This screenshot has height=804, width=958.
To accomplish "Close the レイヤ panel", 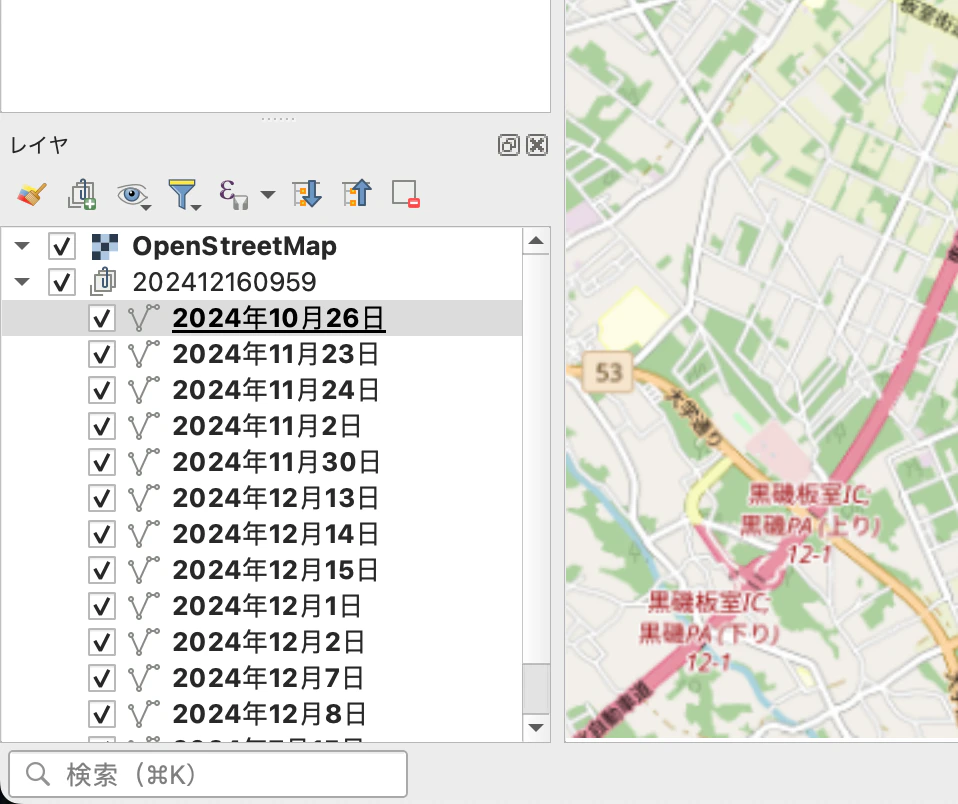I will point(537,145).
